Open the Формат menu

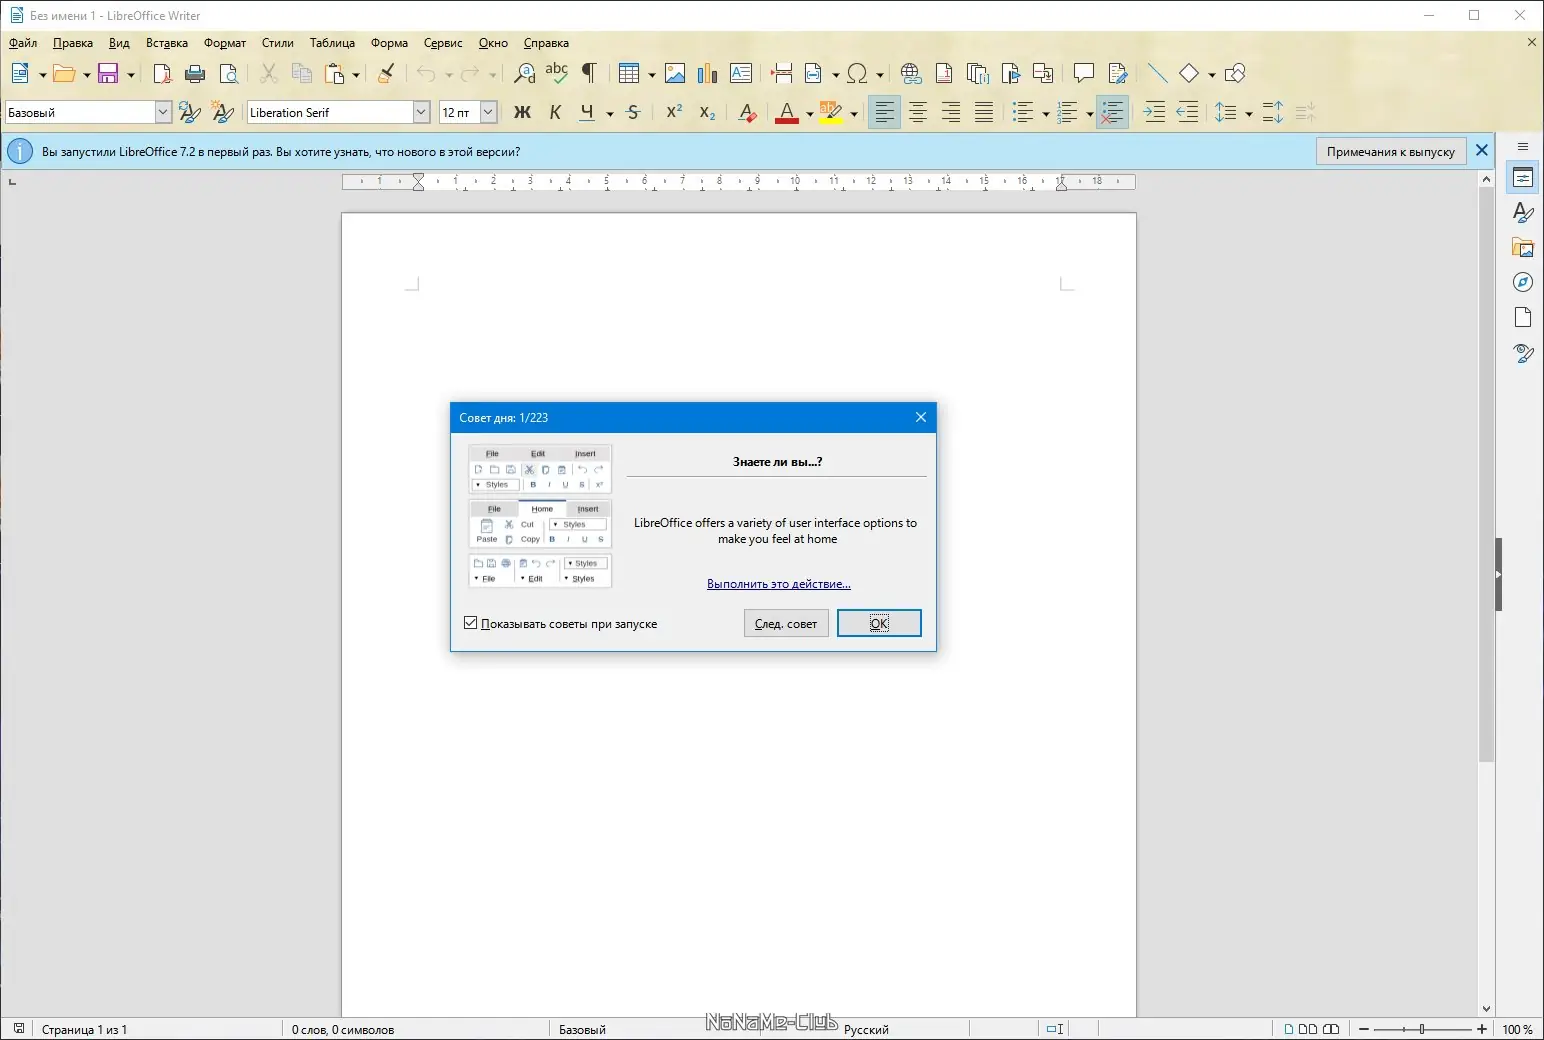pyautogui.click(x=225, y=43)
